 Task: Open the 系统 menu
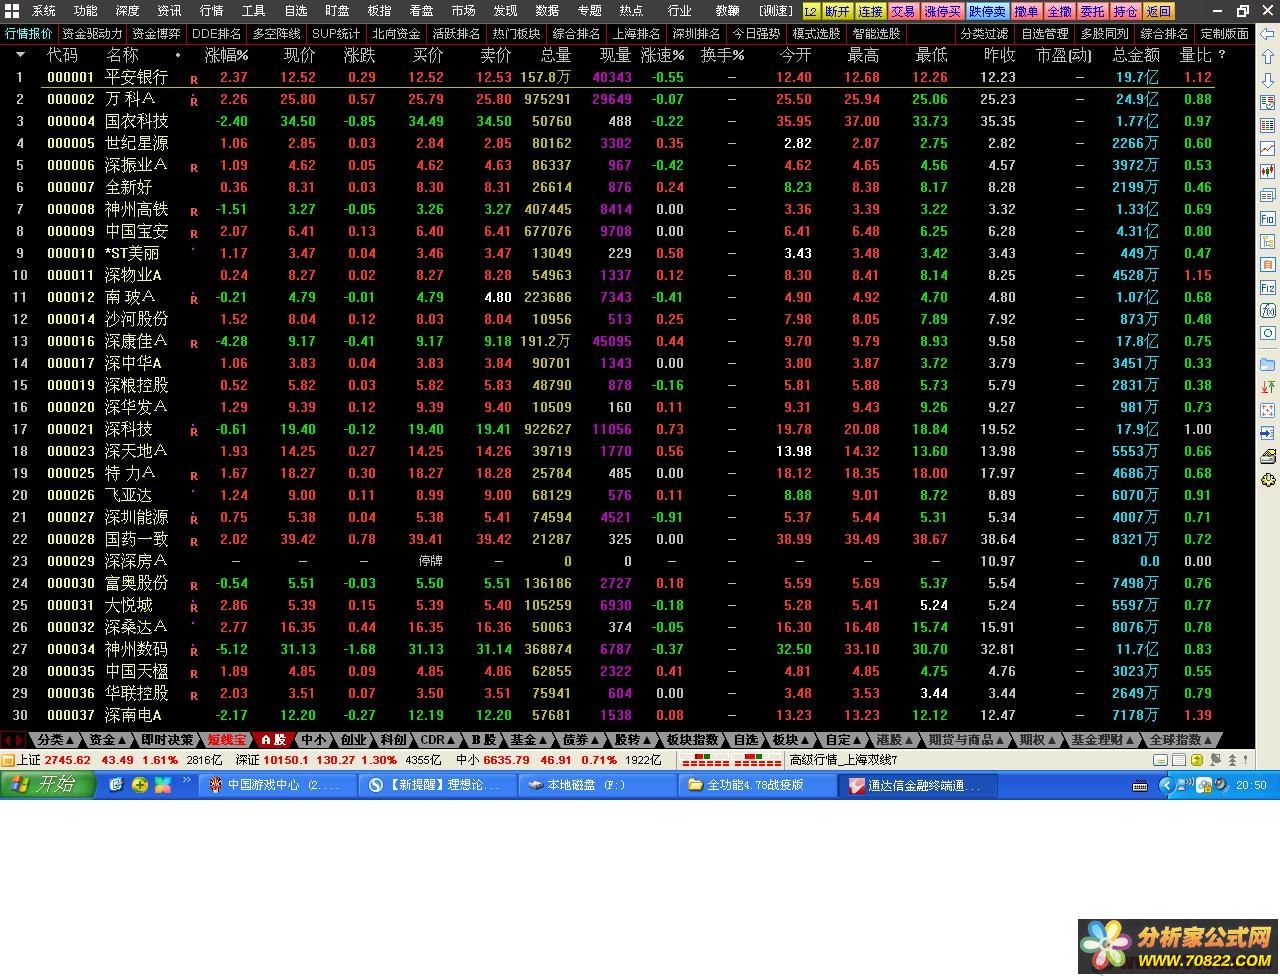[x=44, y=11]
